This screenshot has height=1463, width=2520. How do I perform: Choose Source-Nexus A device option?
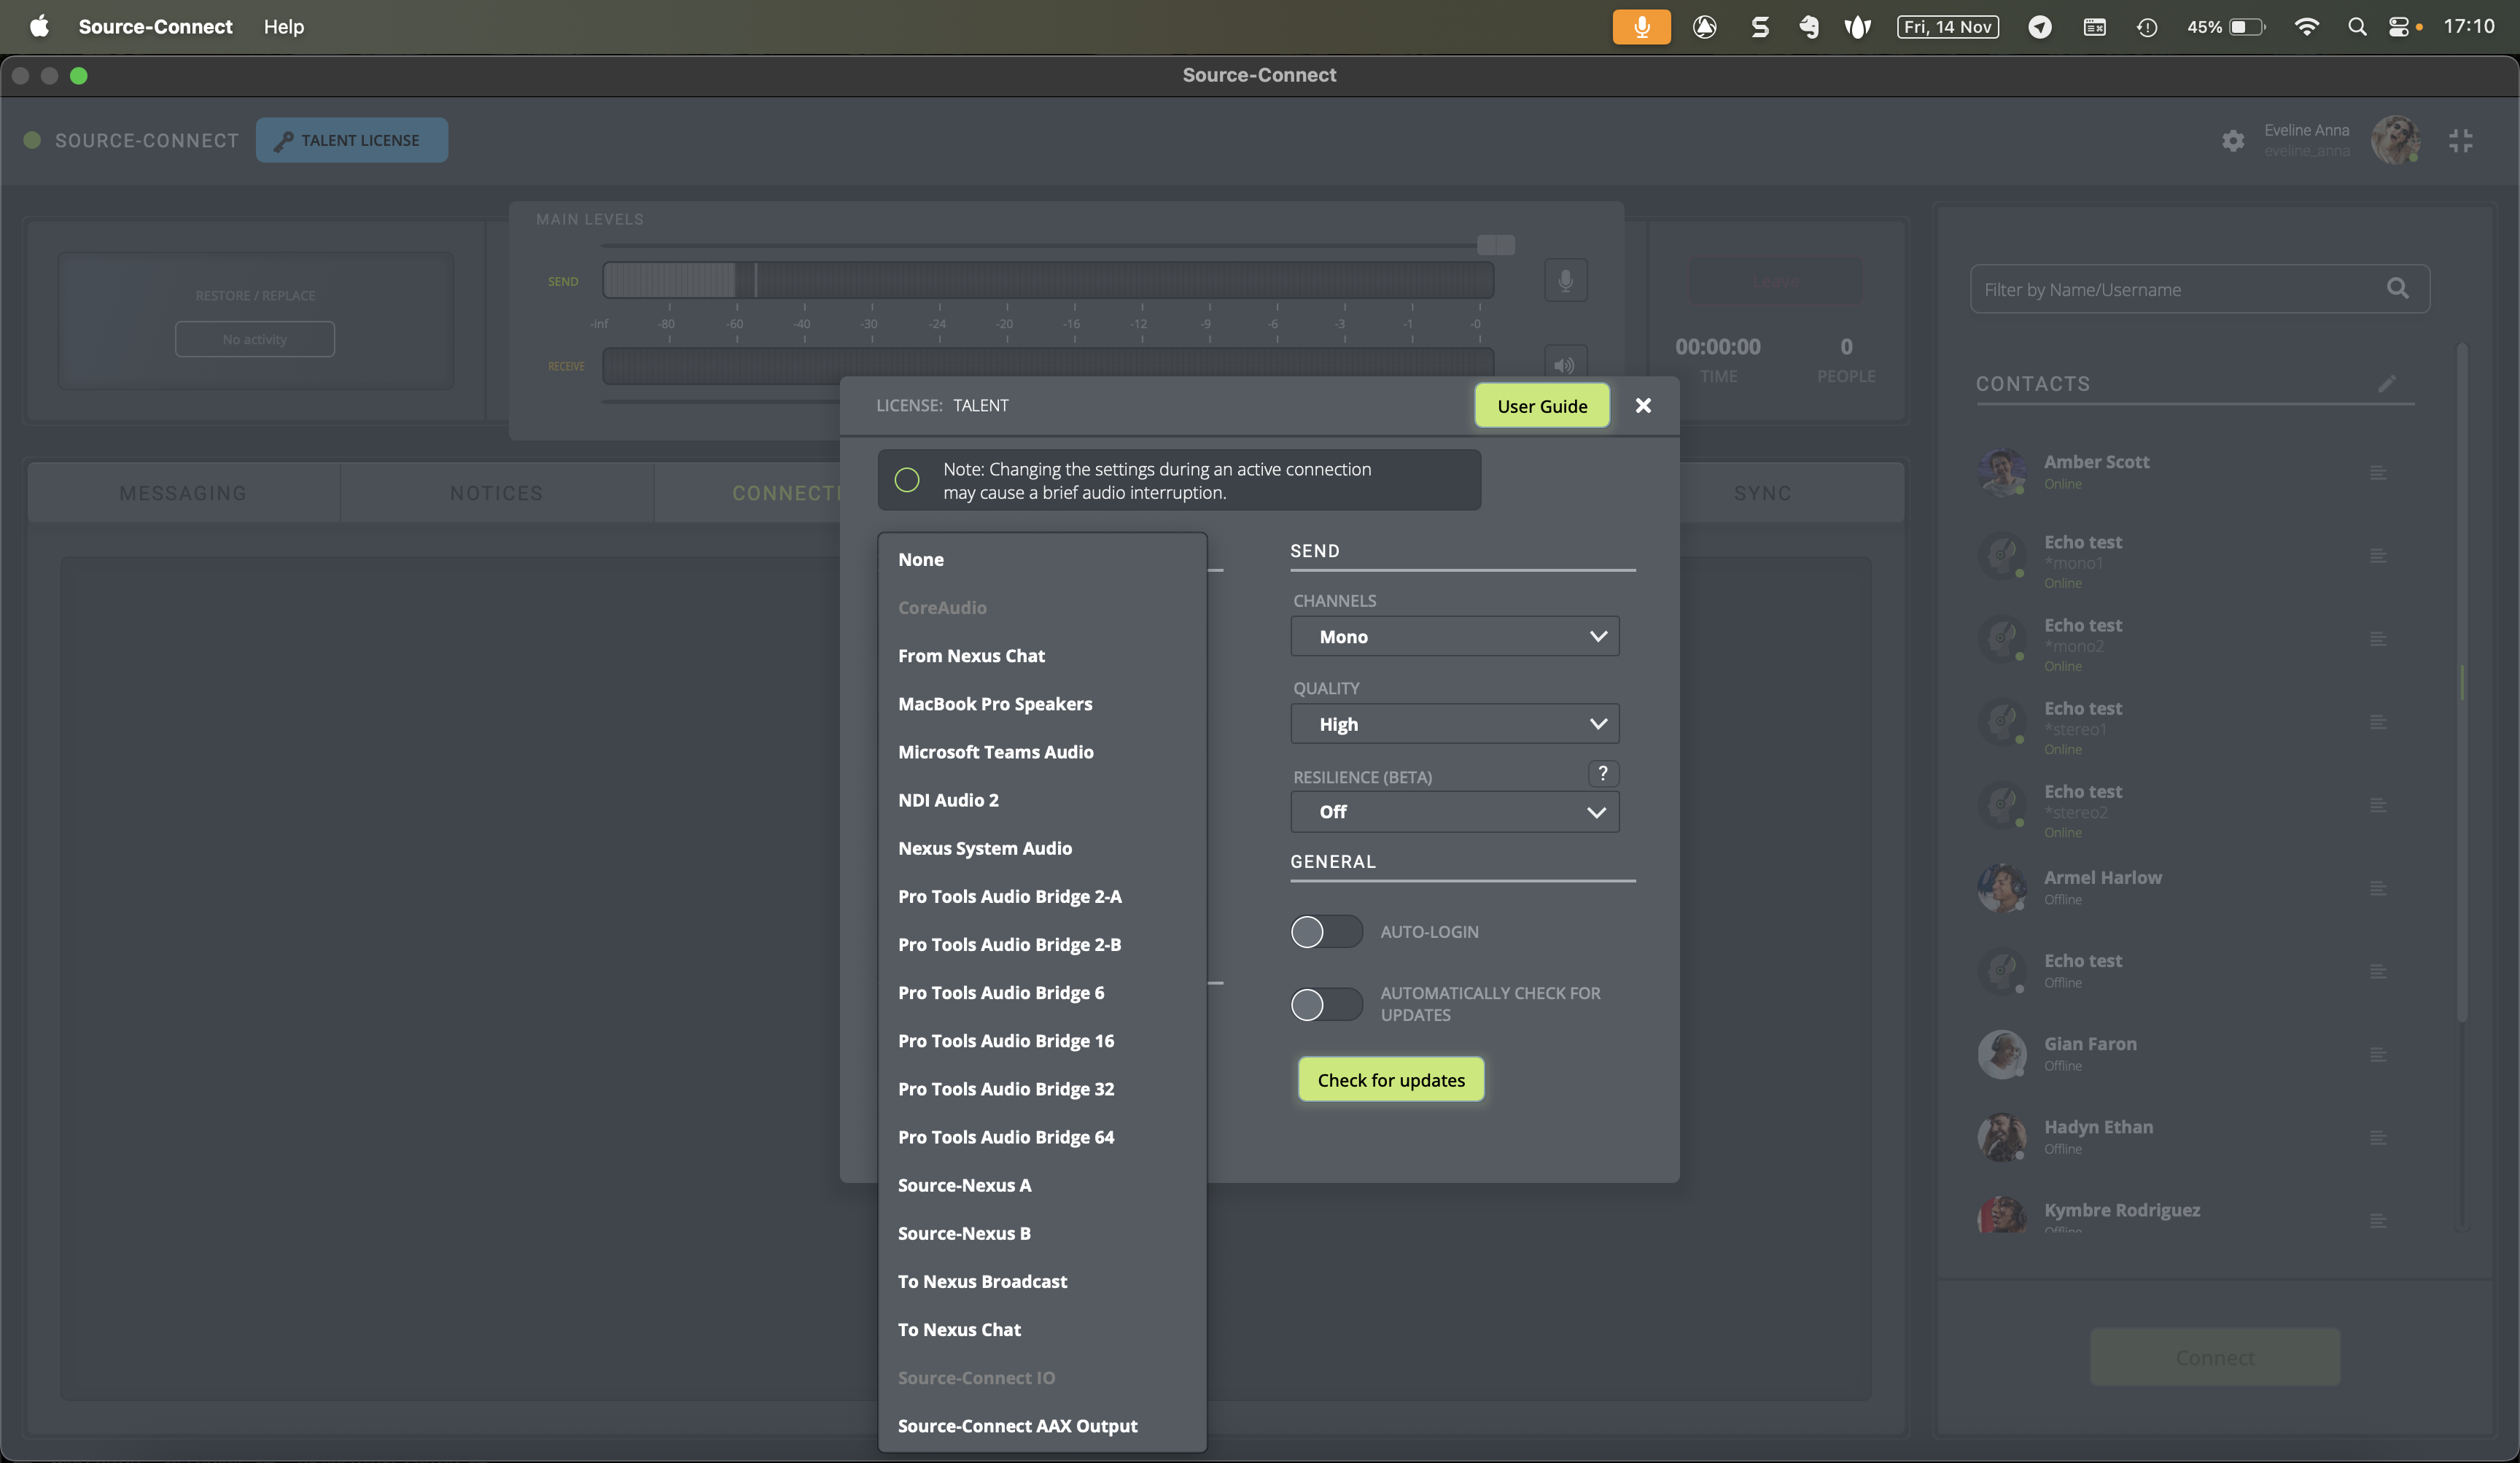pyautogui.click(x=964, y=1185)
